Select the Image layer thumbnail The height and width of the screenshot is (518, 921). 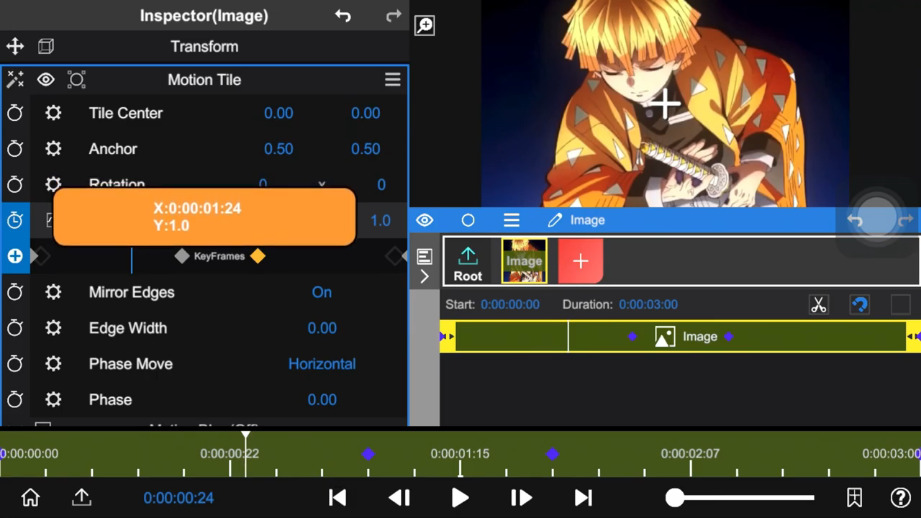524,261
